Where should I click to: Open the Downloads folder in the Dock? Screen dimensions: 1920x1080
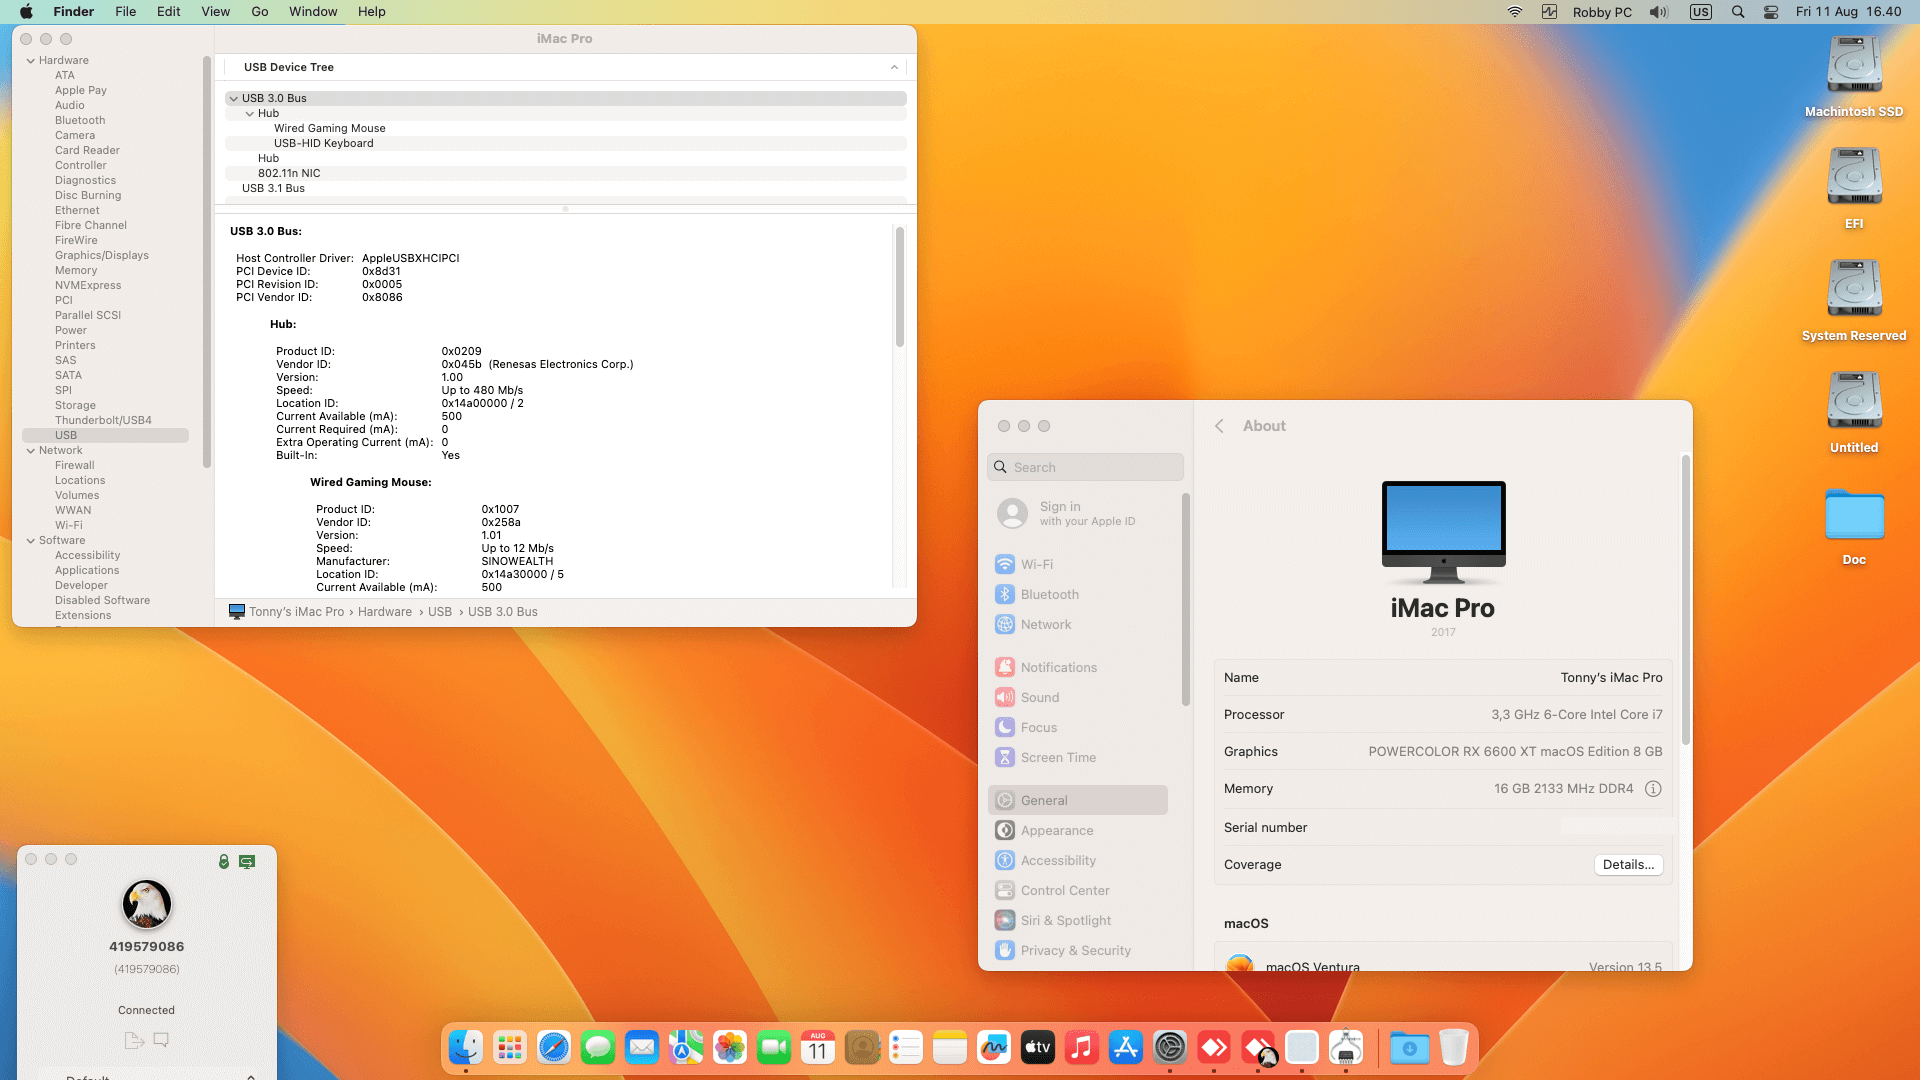[1410, 1047]
